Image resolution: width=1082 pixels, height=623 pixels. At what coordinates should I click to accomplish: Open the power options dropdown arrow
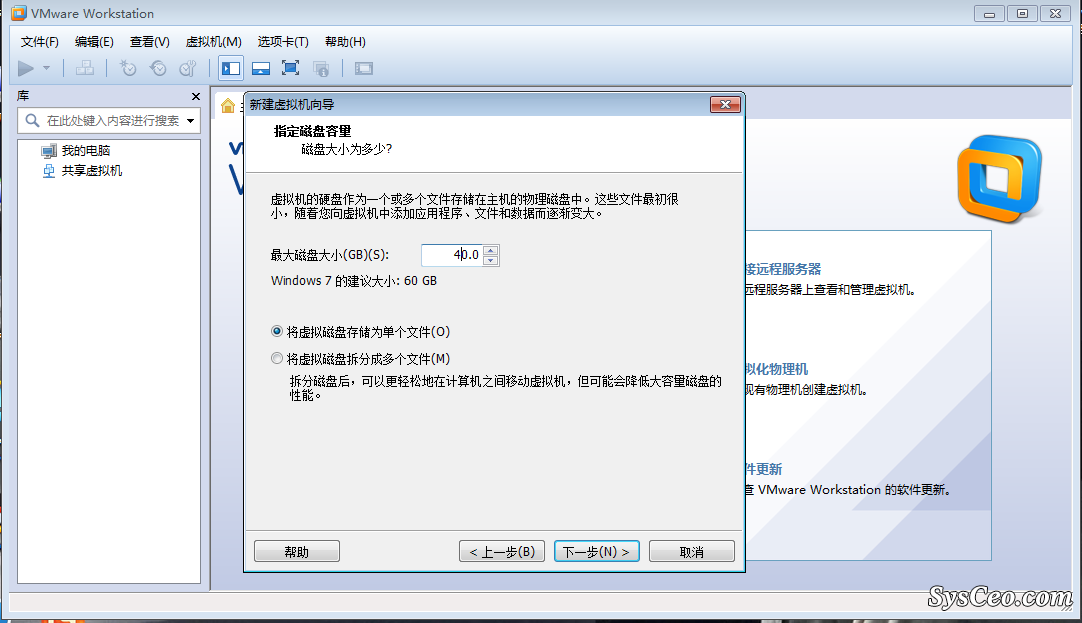[x=46, y=68]
